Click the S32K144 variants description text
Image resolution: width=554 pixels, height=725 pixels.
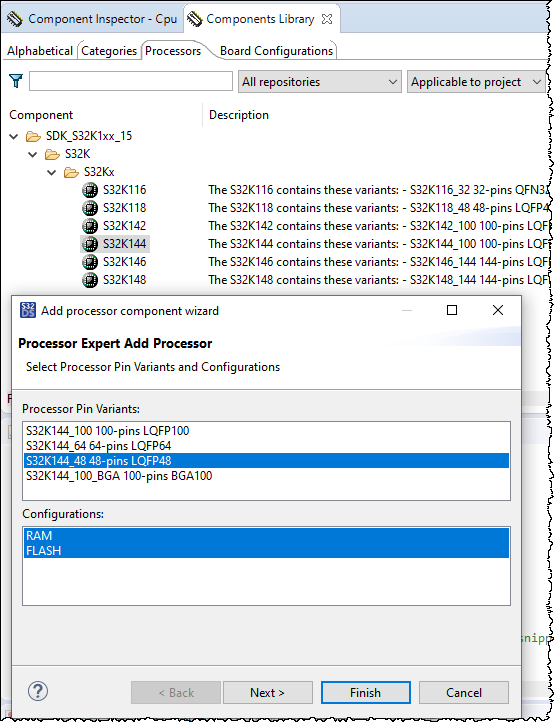(x=378, y=244)
